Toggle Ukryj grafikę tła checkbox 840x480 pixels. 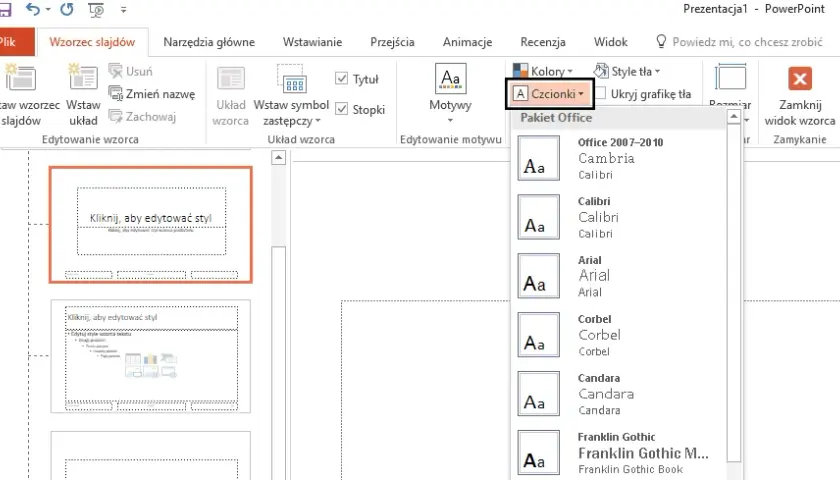click(600, 94)
